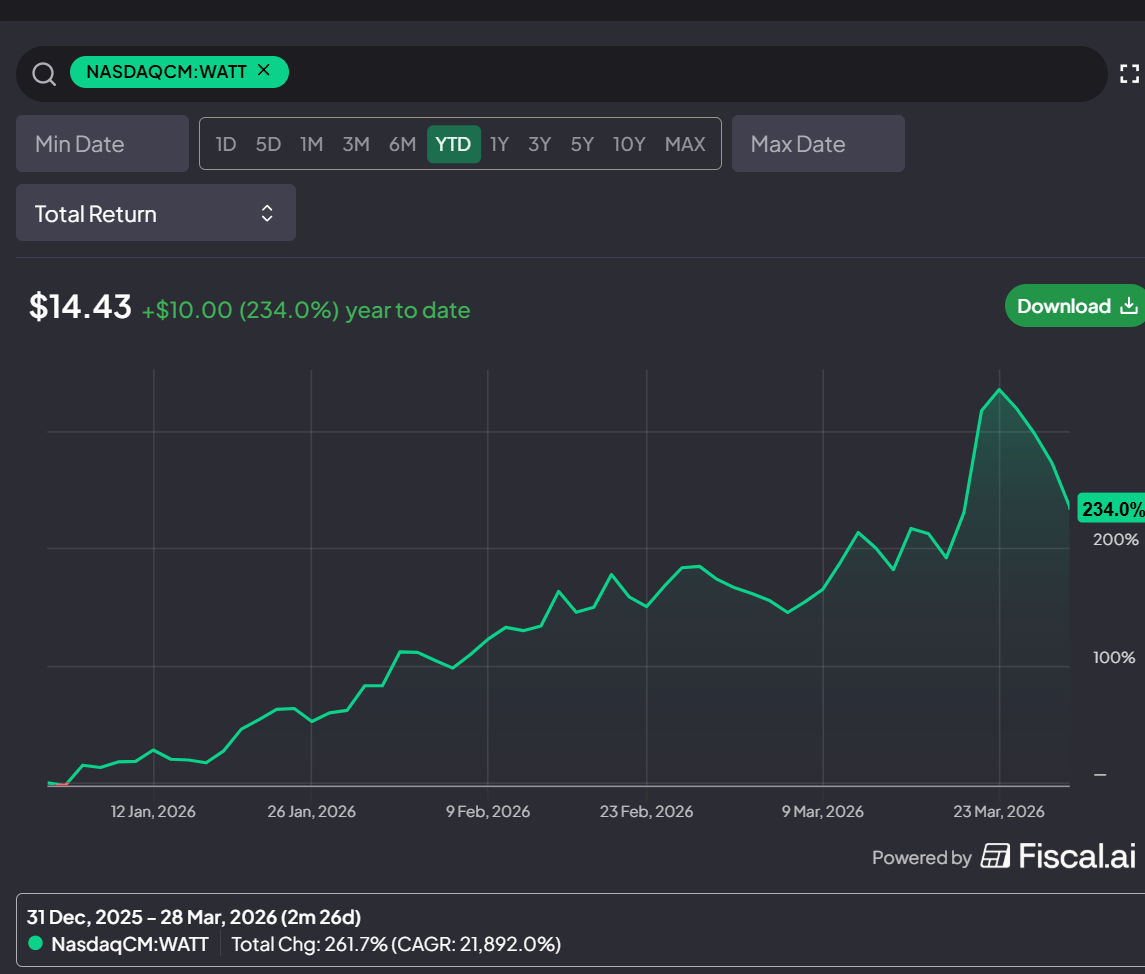Click the 12 Jan, 2026 axis label
Image resolution: width=1145 pixels, height=974 pixels.
coord(153,811)
